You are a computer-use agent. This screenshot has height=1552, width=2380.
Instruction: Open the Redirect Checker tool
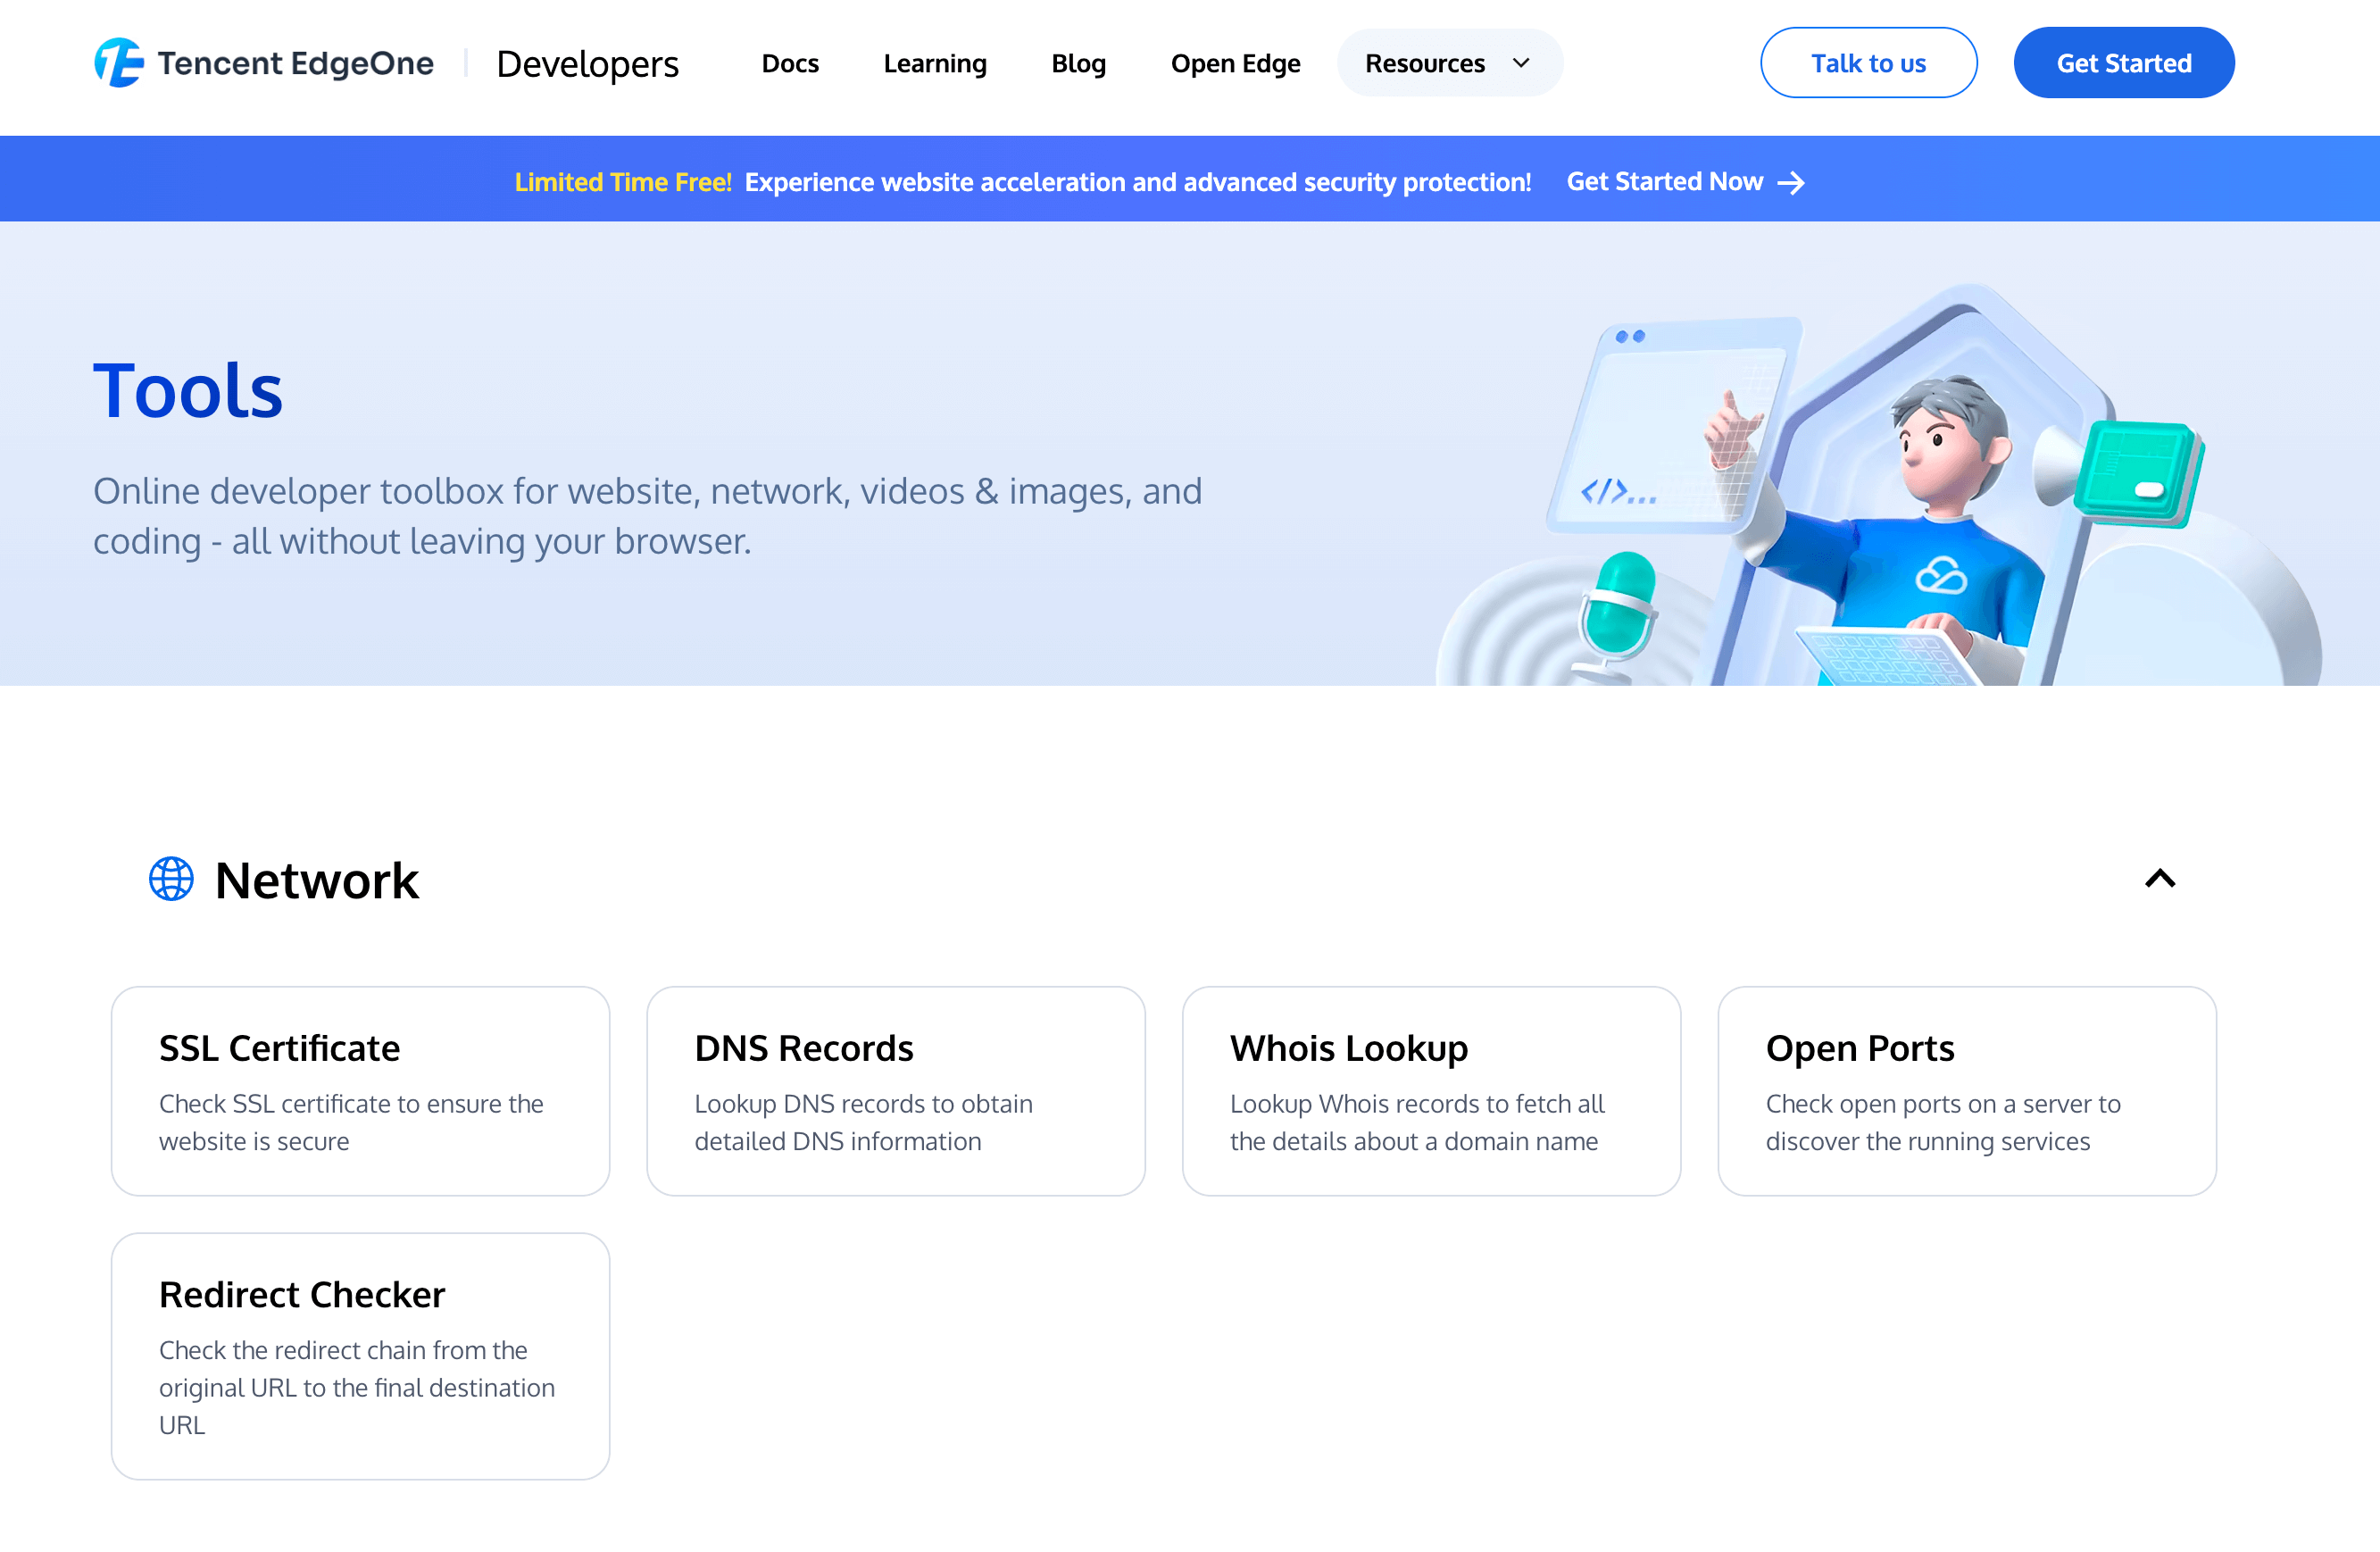(360, 1356)
